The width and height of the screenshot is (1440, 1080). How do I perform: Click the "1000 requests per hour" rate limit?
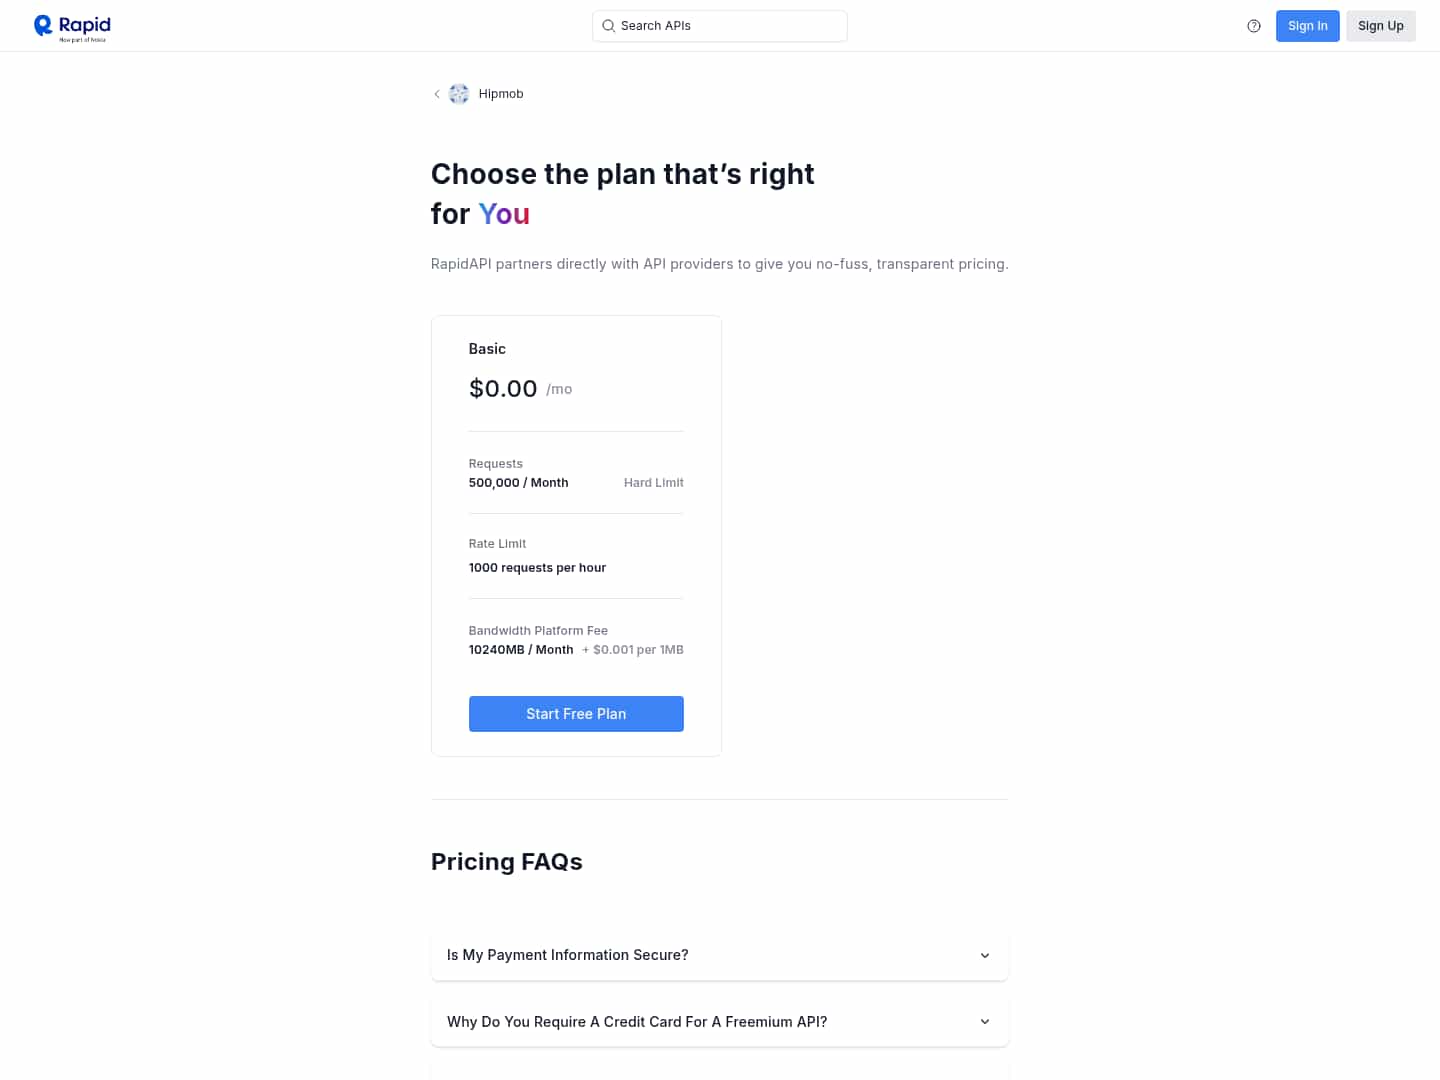point(537,568)
